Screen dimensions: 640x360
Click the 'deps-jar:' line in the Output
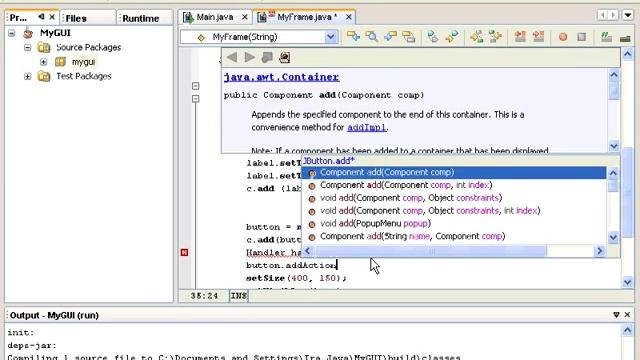32,346
